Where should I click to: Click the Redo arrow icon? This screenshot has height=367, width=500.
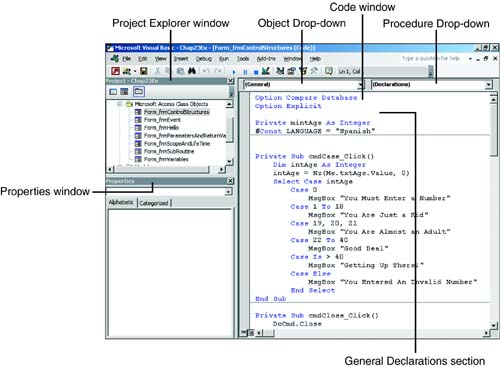click(x=218, y=71)
